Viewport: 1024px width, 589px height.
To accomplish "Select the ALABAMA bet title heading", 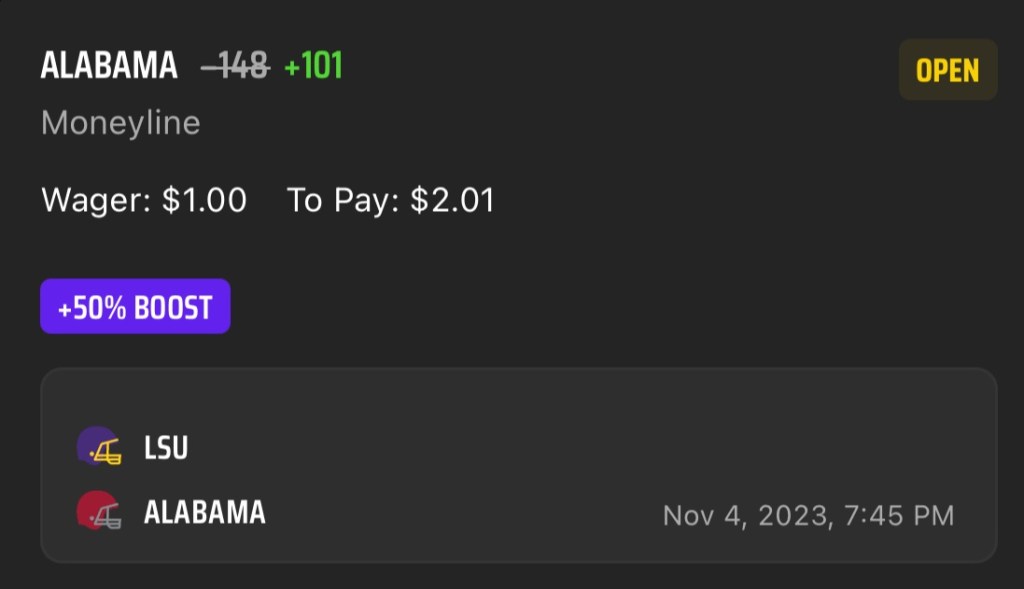I will tap(109, 67).
